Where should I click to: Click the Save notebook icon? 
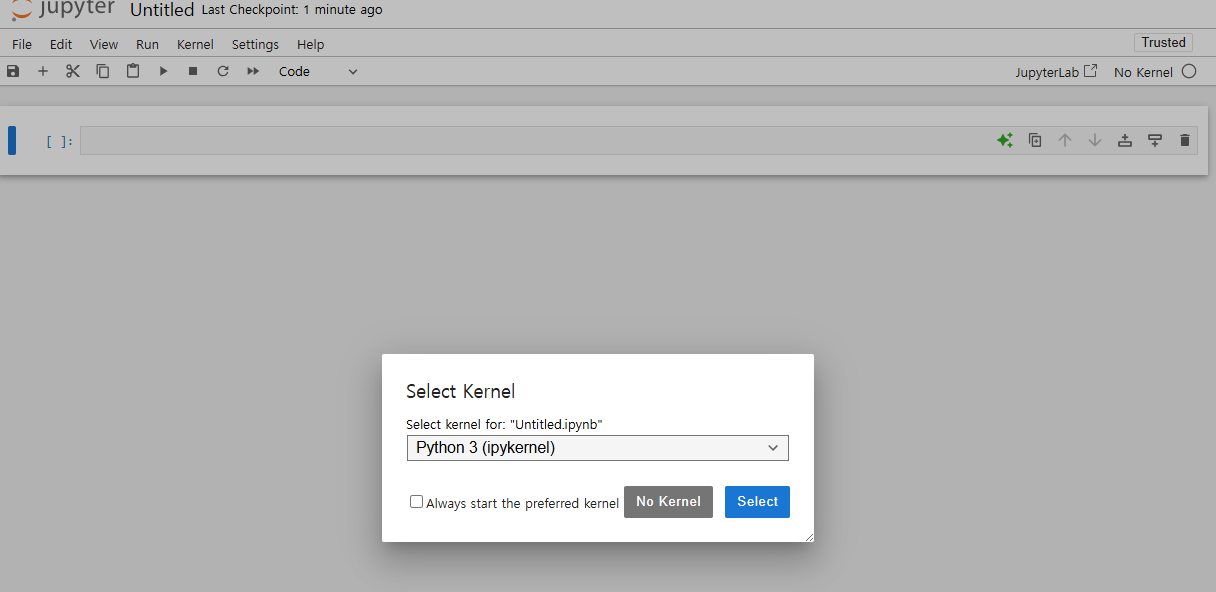point(13,71)
